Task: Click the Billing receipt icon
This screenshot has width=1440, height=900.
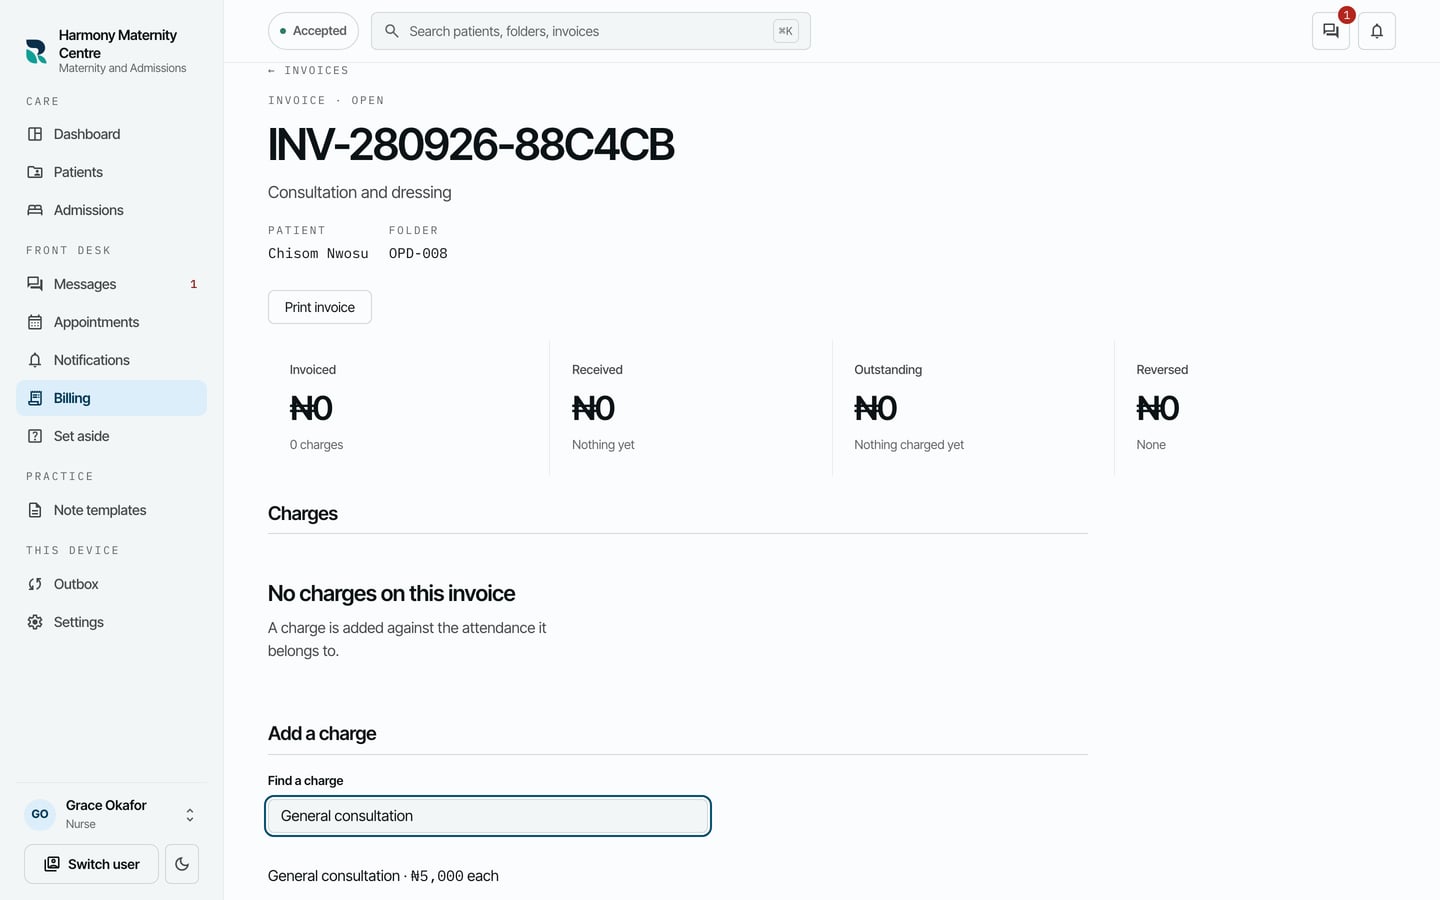Action: (35, 398)
